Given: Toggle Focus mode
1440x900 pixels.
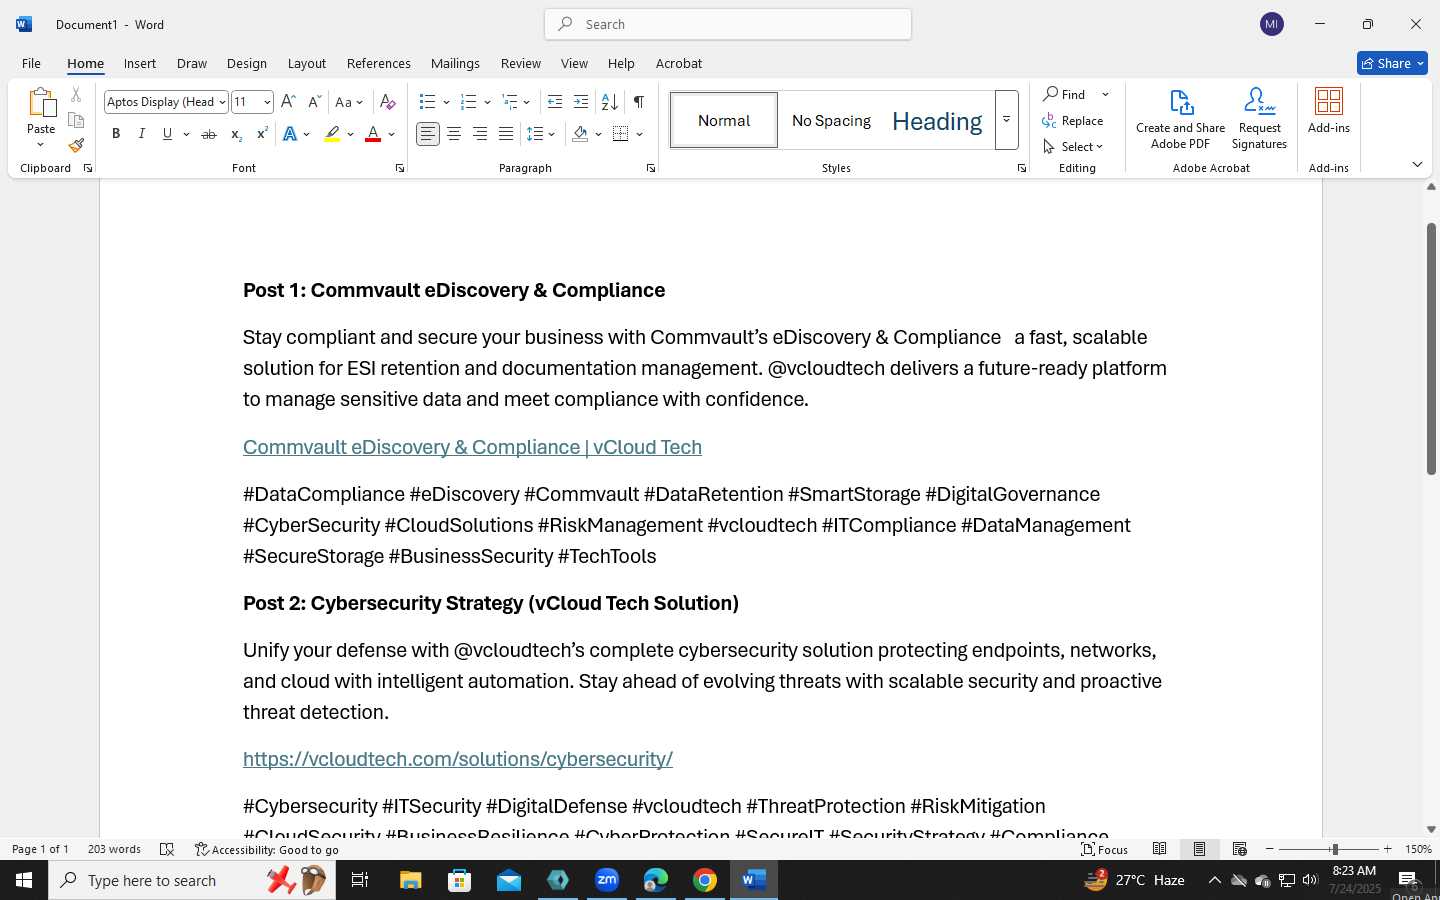Looking at the screenshot, I should tap(1104, 849).
